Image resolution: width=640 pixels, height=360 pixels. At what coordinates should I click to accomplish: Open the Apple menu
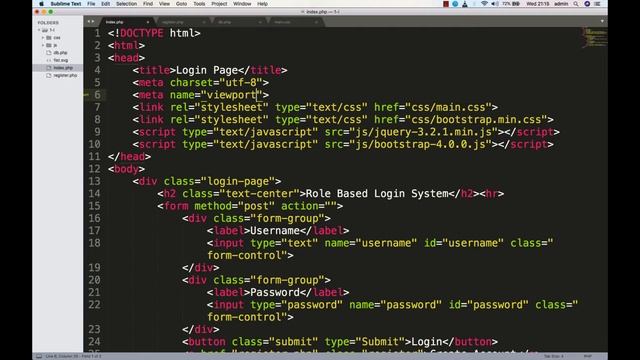click(x=41, y=4)
